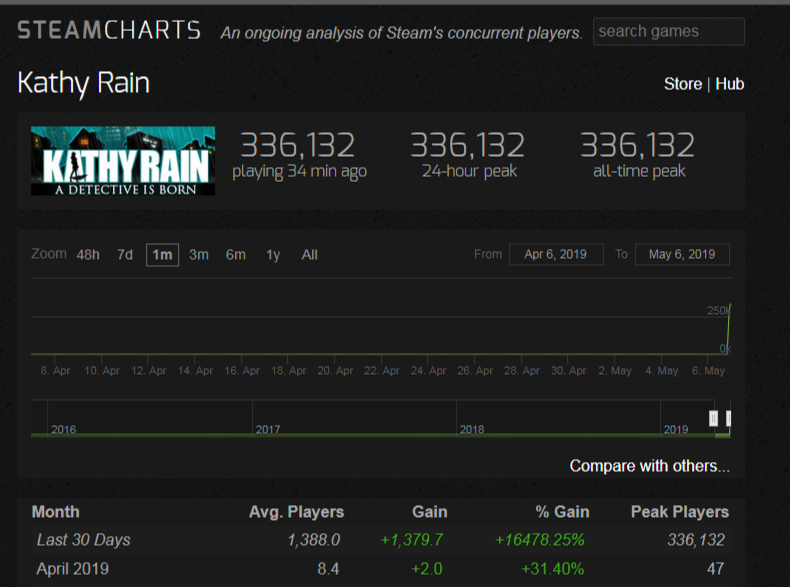This screenshot has width=790, height=587.
Task: Focus the search games field
Action: coord(669,31)
